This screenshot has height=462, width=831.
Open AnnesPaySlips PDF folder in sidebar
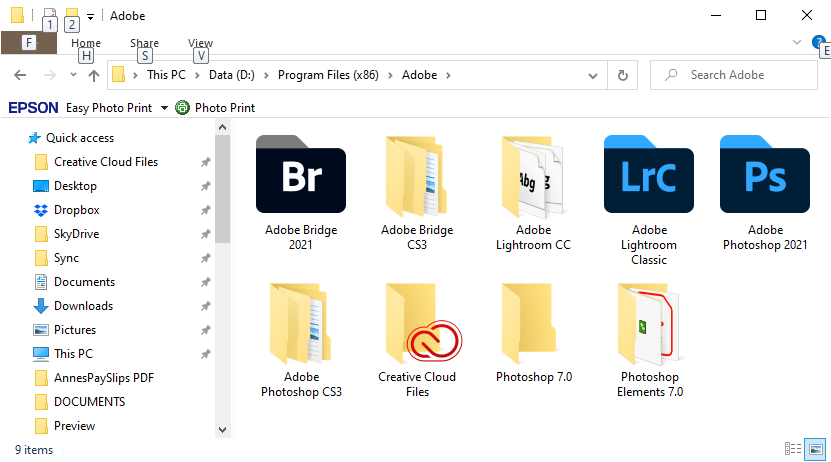pos(94,378)
